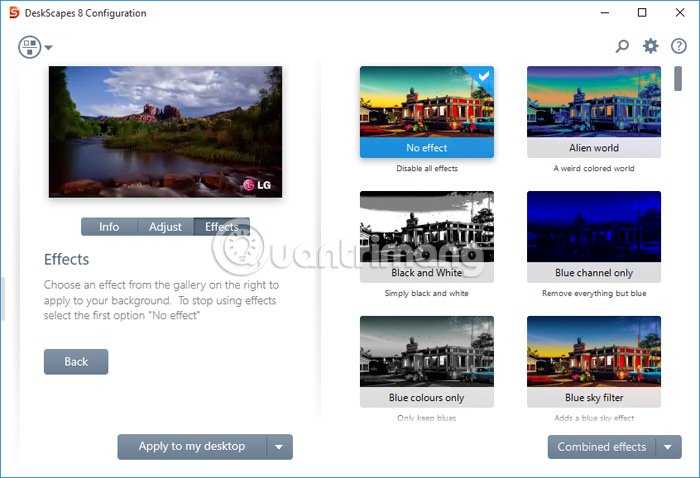Expand the Combined effects dropdown arrow
Screen dimensions: 700x478
click(669, 447)
